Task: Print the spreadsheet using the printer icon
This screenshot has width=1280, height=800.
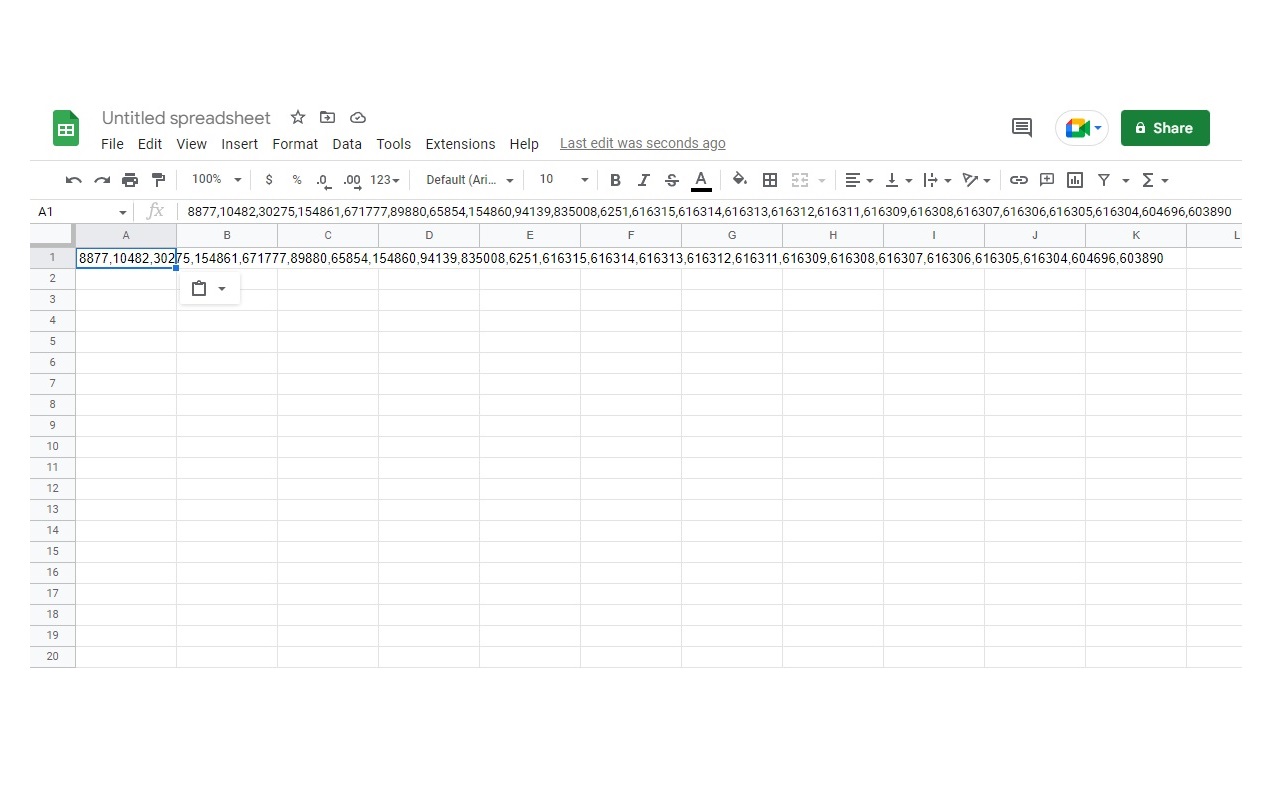Action: pos(130,180)
